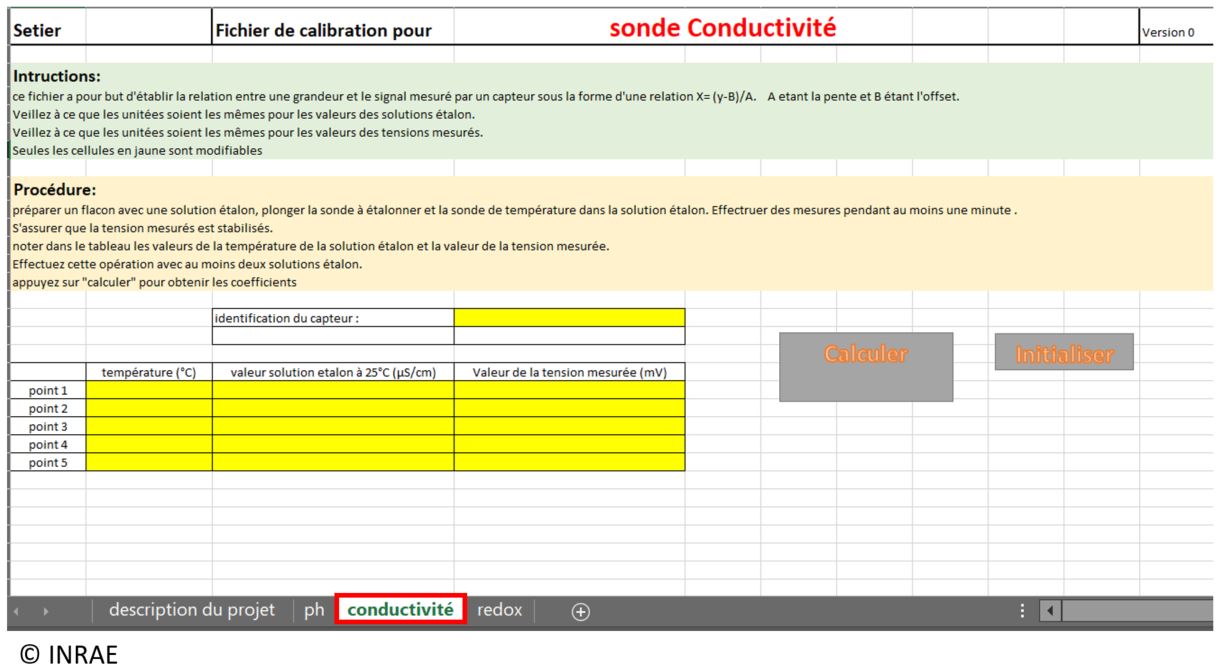Select point 1 tension mesurée cell

(569, 390)
